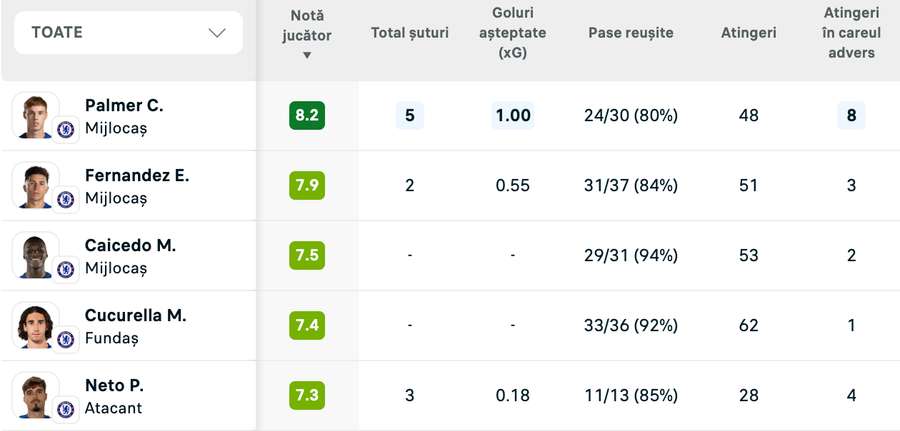Open Palmer C. player name link
Screen dimensions: 900x431
[124, 106]
